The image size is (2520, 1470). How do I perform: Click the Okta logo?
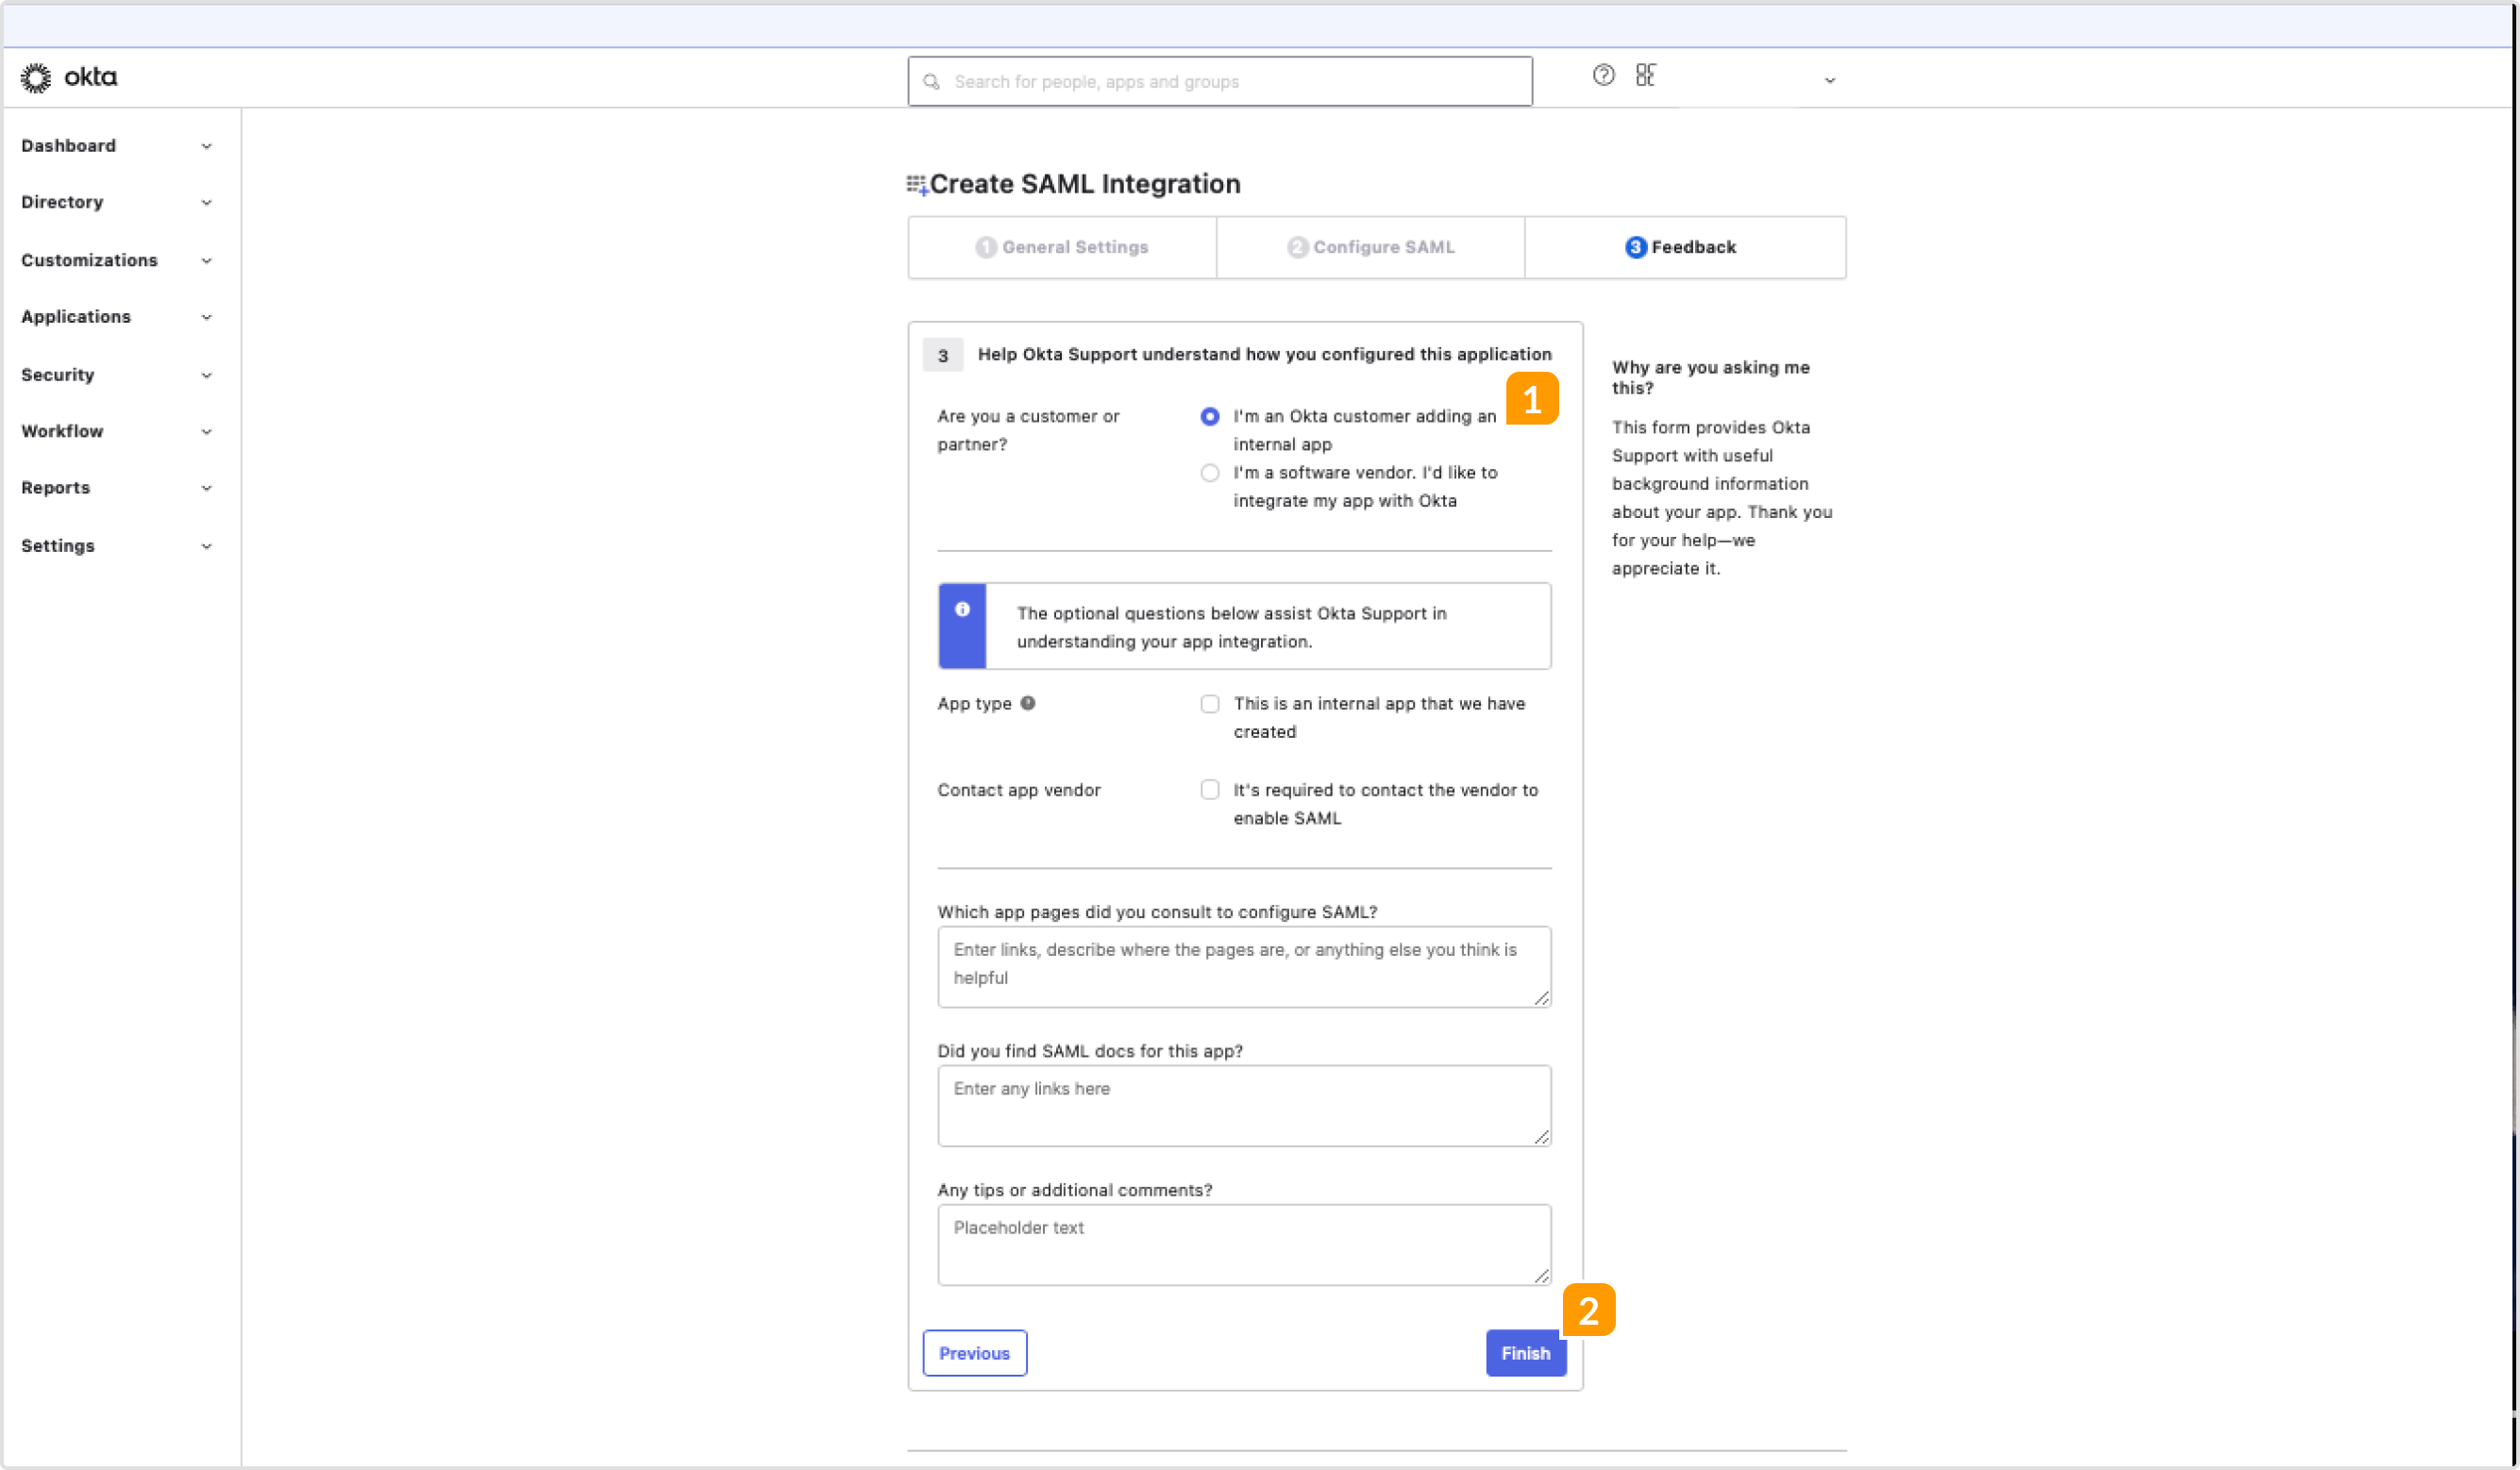(x=68, y=77)
